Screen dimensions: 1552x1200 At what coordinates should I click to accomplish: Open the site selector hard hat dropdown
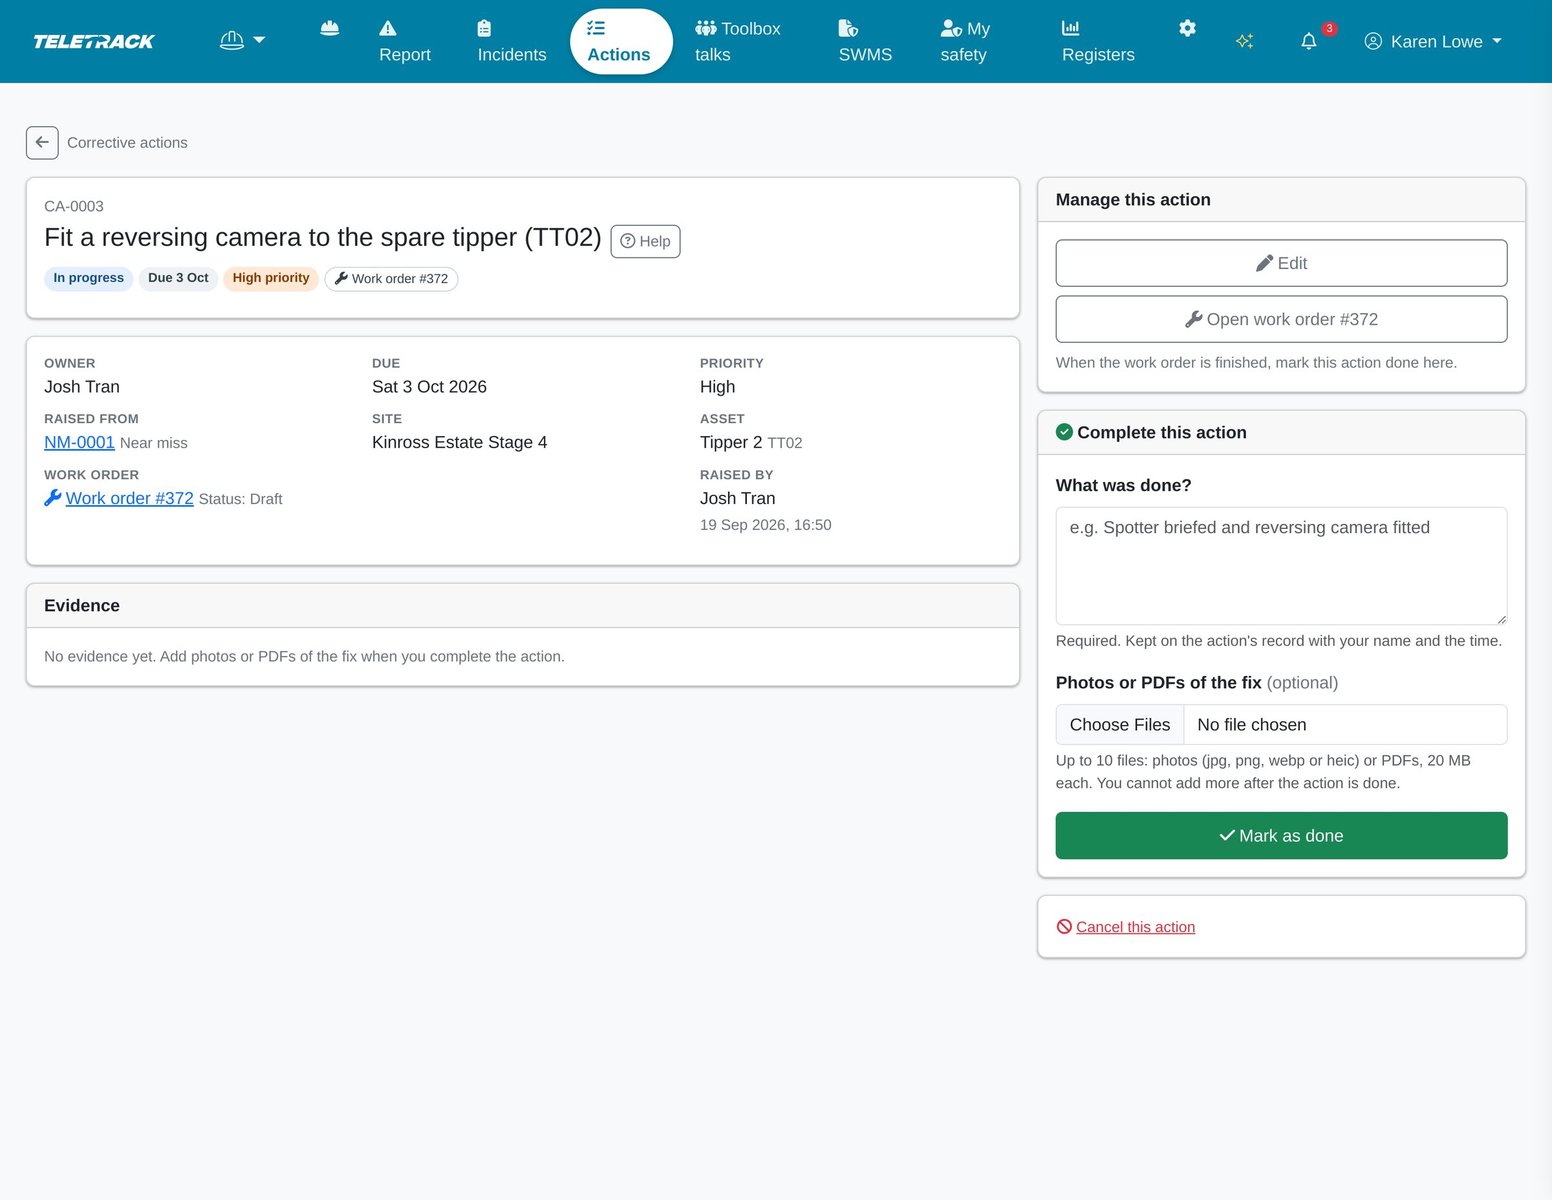coord(242,41)
